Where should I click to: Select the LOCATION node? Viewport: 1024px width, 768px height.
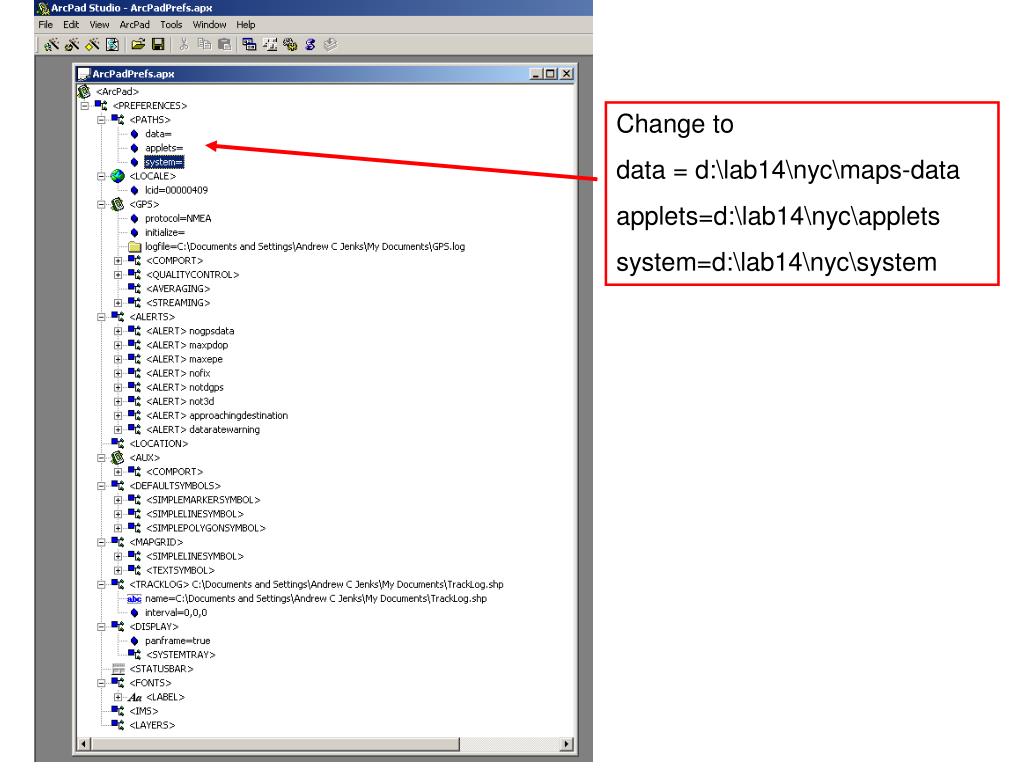pos(159,444)
